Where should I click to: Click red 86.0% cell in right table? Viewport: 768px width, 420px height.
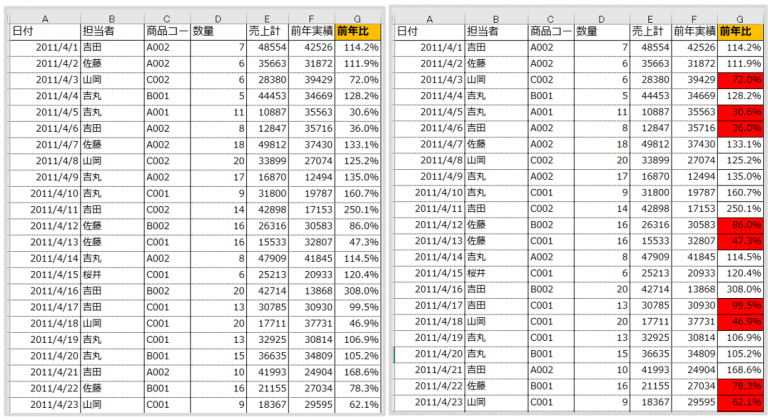coord(740,224)
